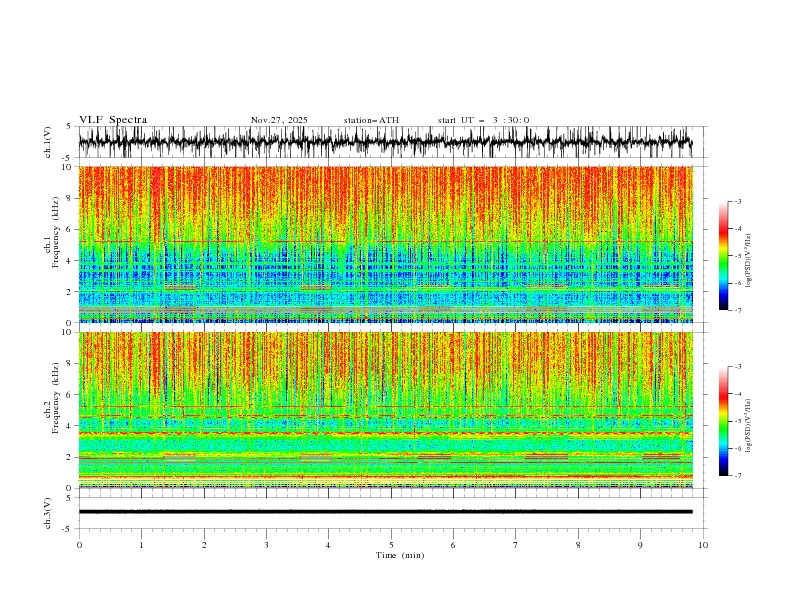Click the time axis tick label '10'

(x=703, y=545)
